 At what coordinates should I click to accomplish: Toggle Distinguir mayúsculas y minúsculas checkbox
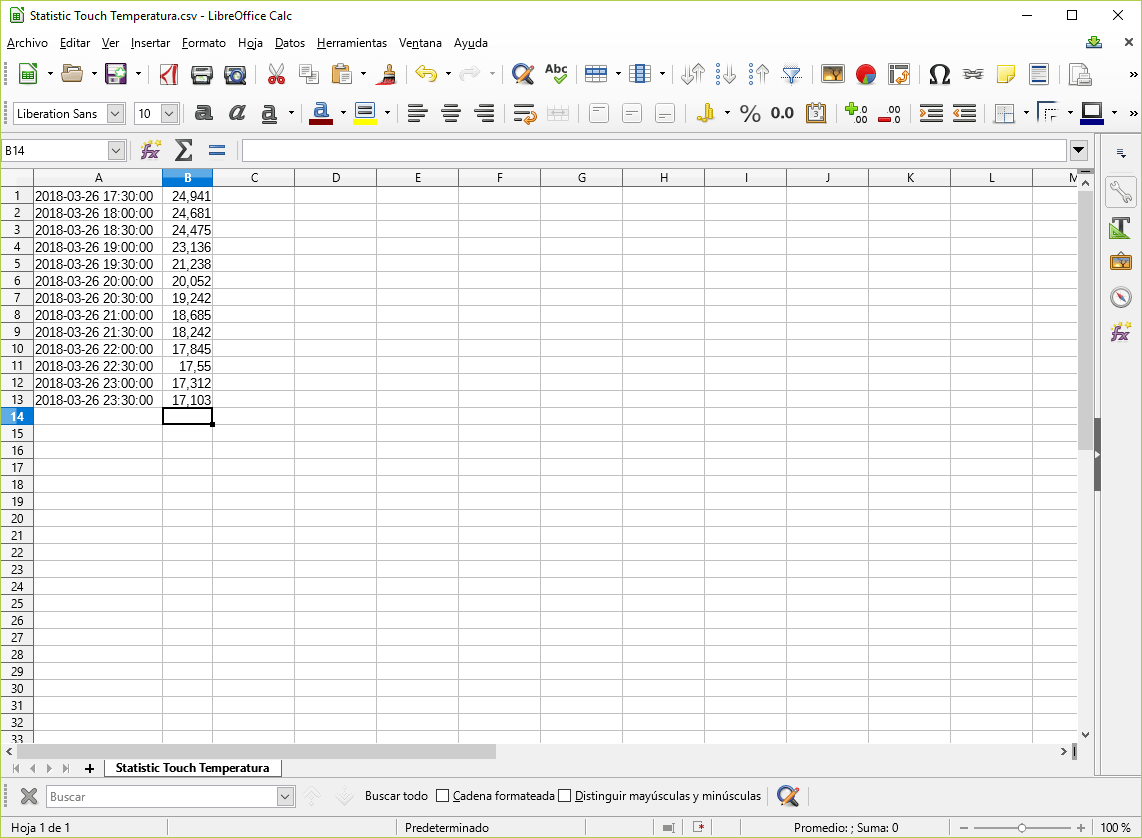click(565, 796)
